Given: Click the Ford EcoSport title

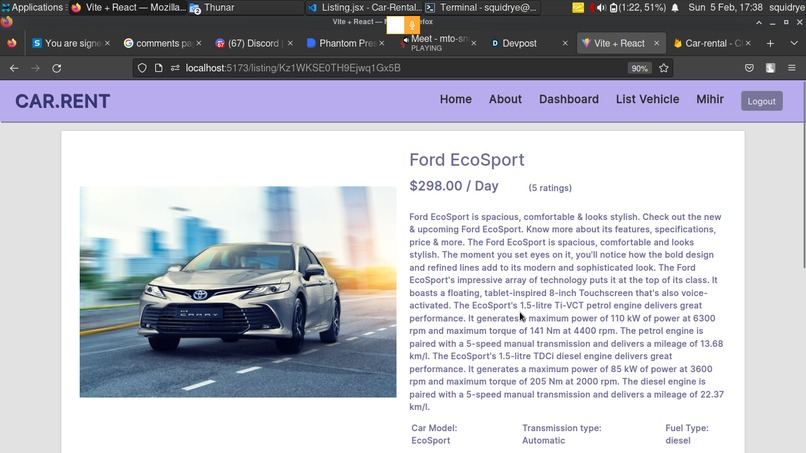Looking at the screenshot, I should click(x=467, y=160).
